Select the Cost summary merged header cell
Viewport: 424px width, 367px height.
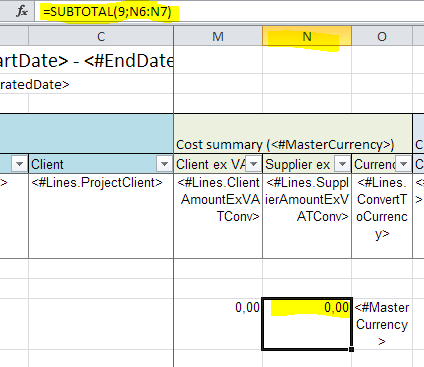coord(293,133)
